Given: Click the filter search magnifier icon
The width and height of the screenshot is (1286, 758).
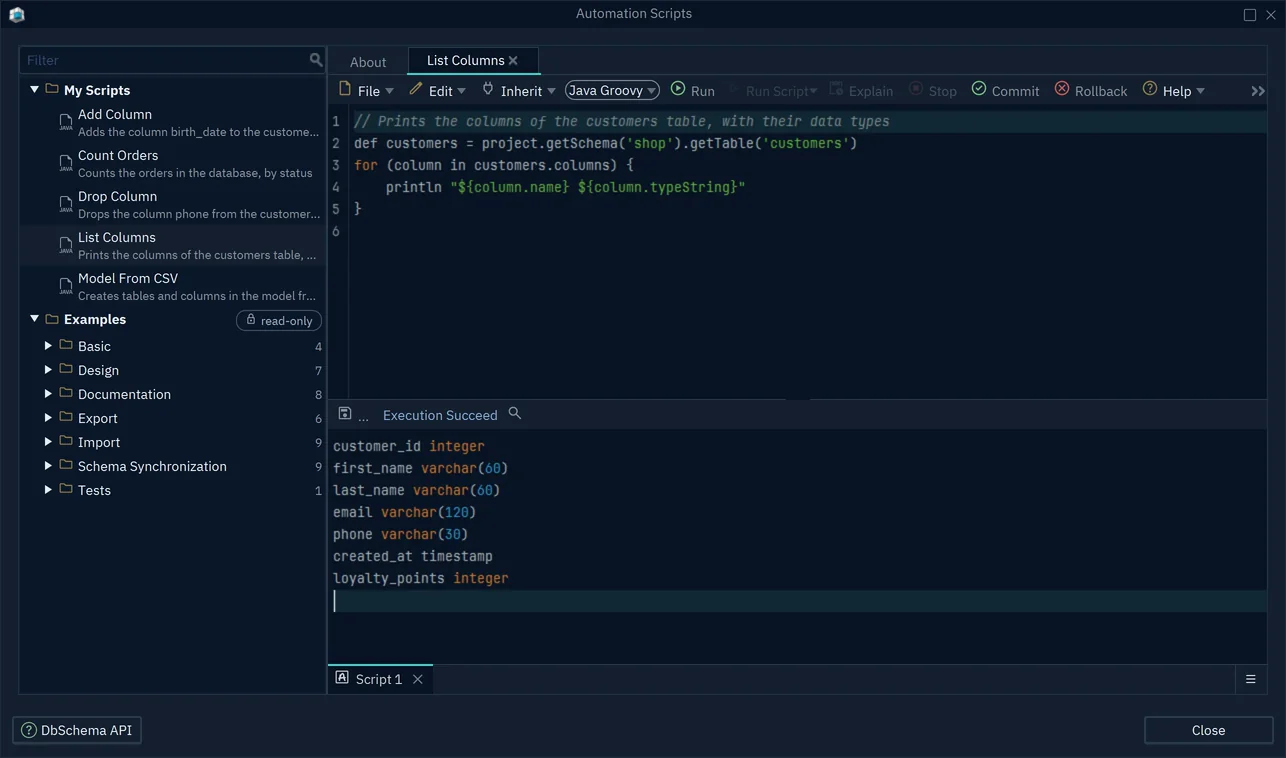Looking at the screenshot, I should [316, 60].
